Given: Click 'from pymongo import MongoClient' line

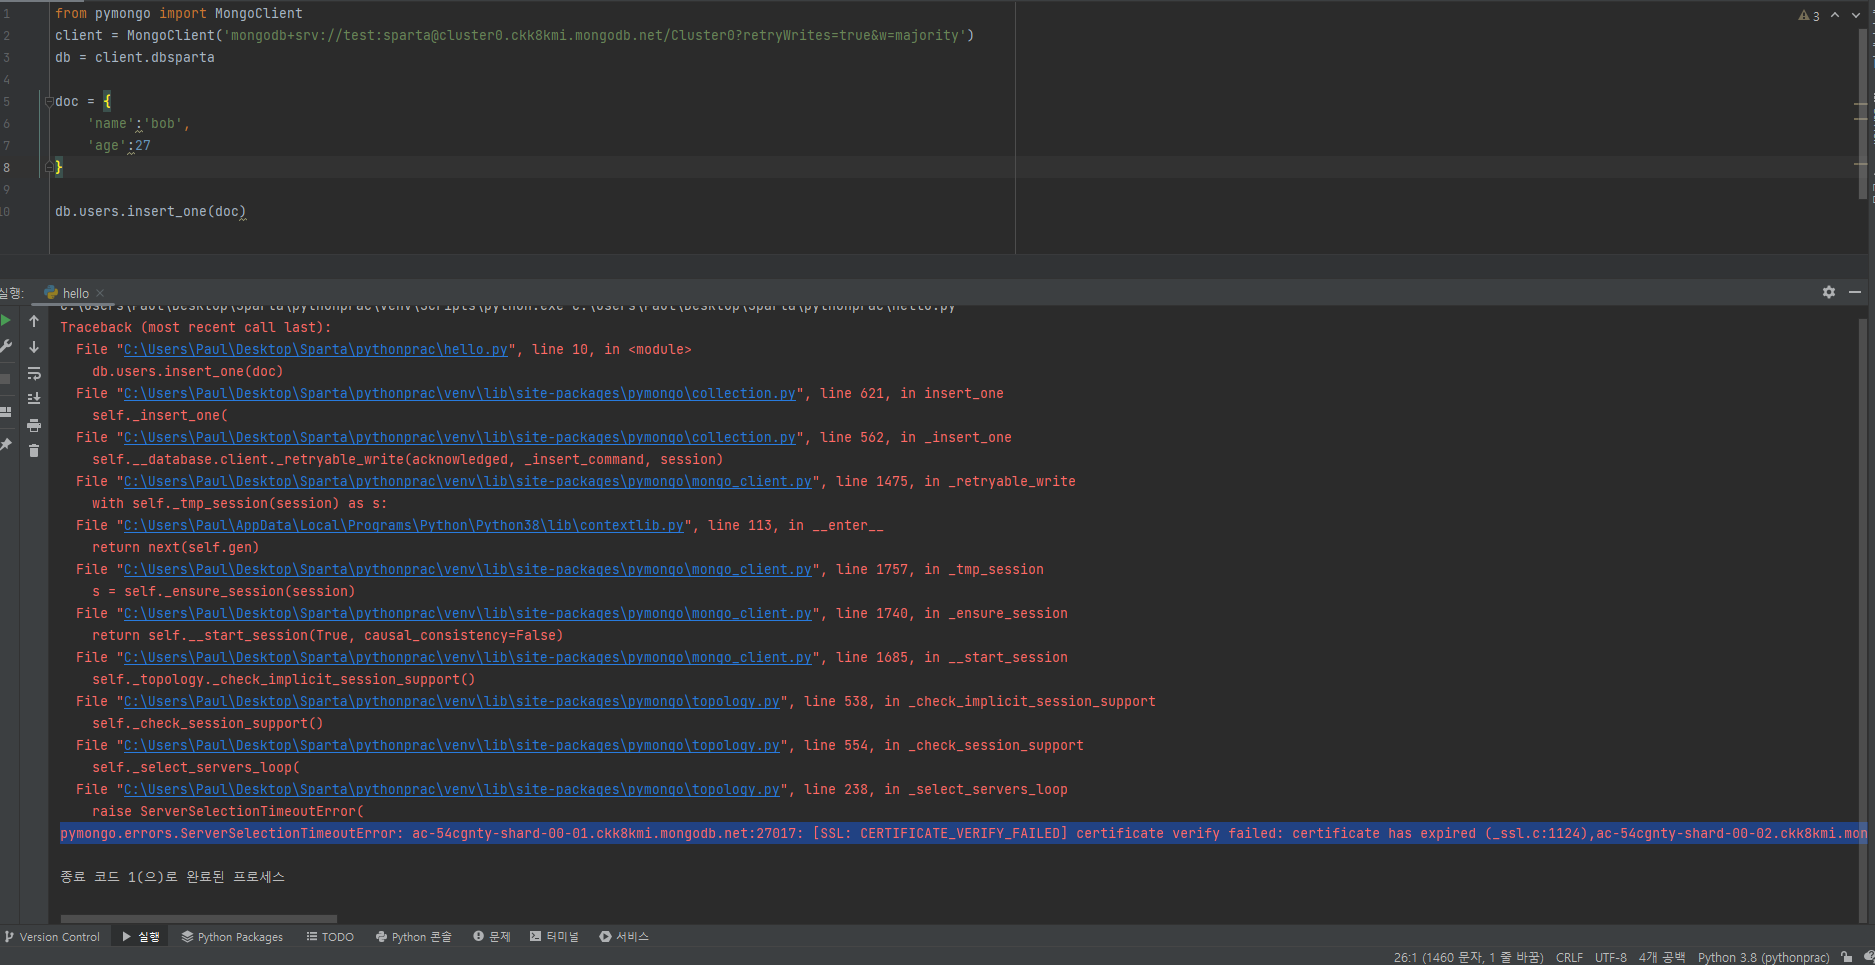Looking at the screenshot, I should coord(178,13).
